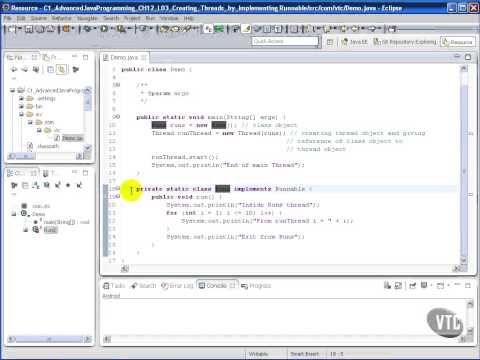
Task: Toggle Hide Non-Public Members in Outline
Action: [x=68, y=185]
